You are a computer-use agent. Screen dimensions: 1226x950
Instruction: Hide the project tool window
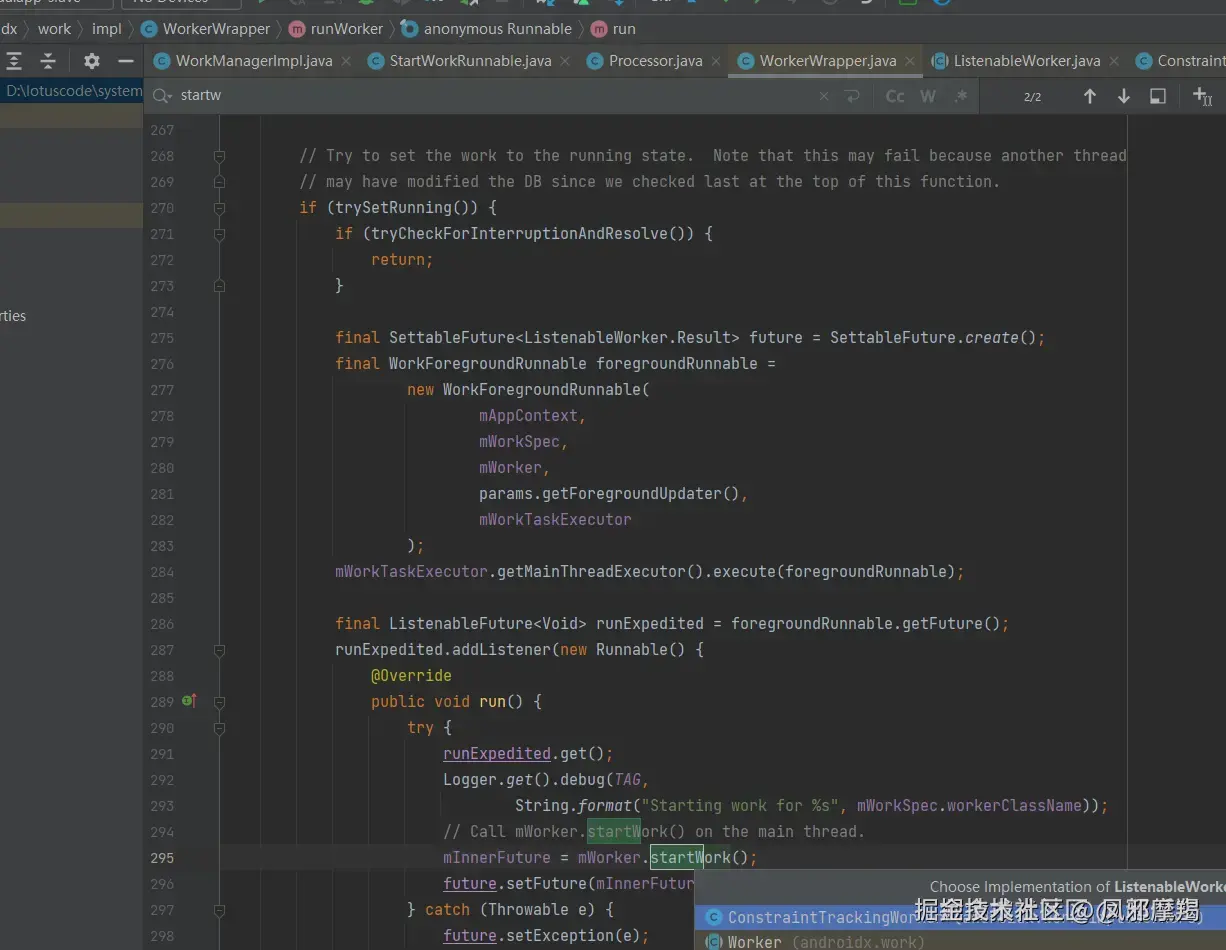point(125,61)
